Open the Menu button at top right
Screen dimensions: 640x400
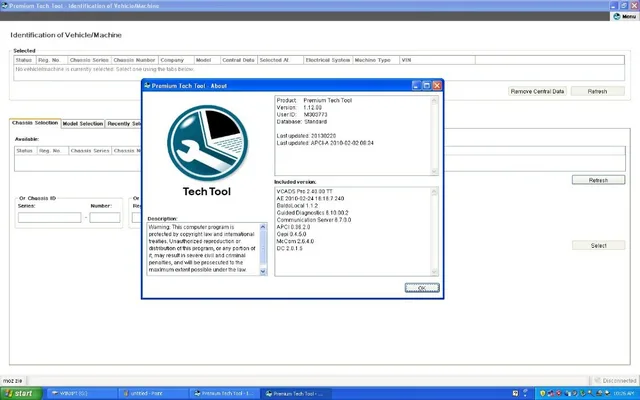tap(625, 16)
